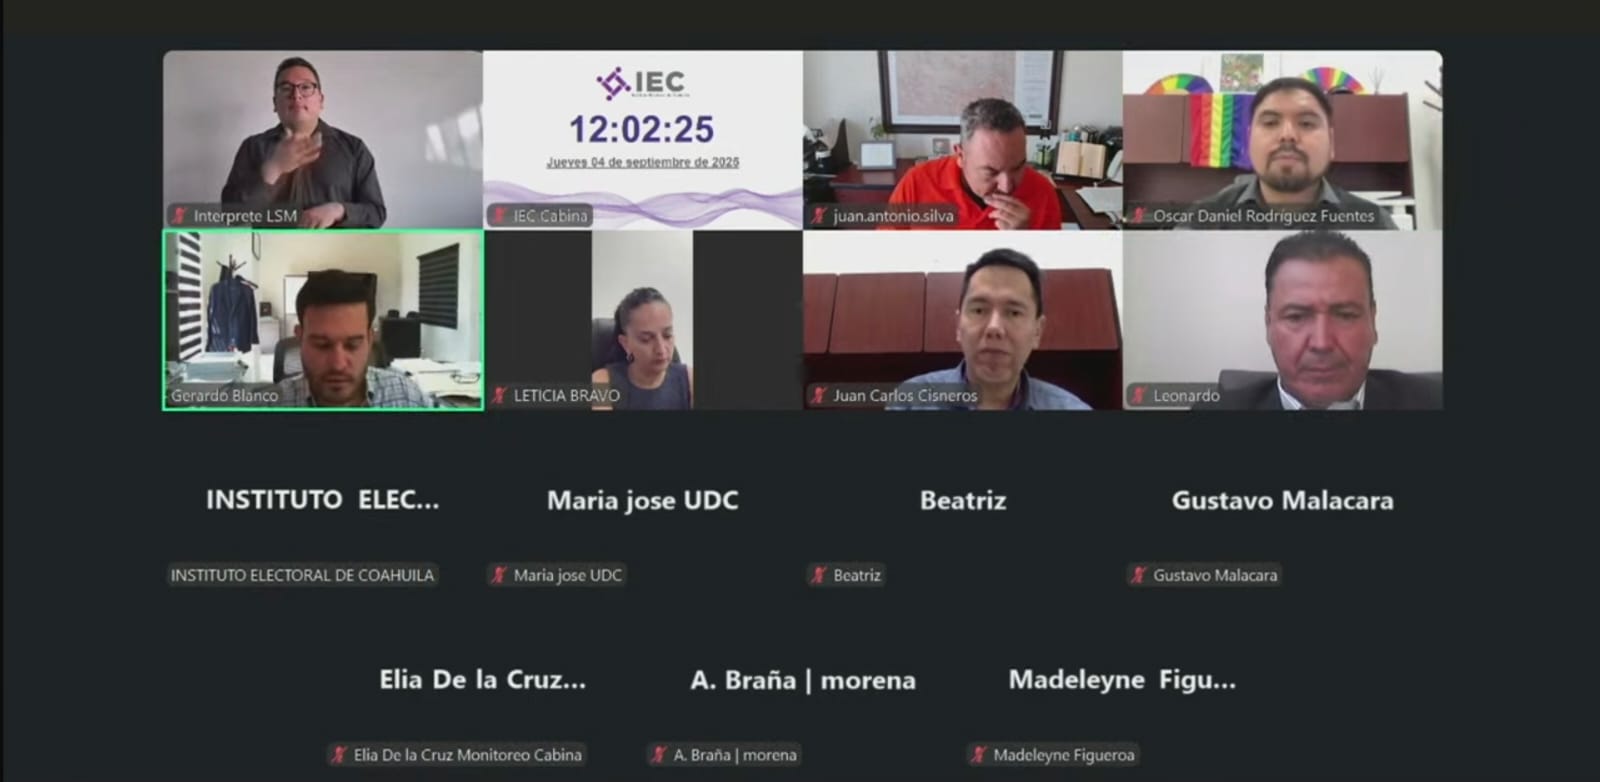Image resolution: width=1600 pixels, height=782 pixels.
Task: Click muted mic icon beside A. Braña | morena
Action: (659, 755)
